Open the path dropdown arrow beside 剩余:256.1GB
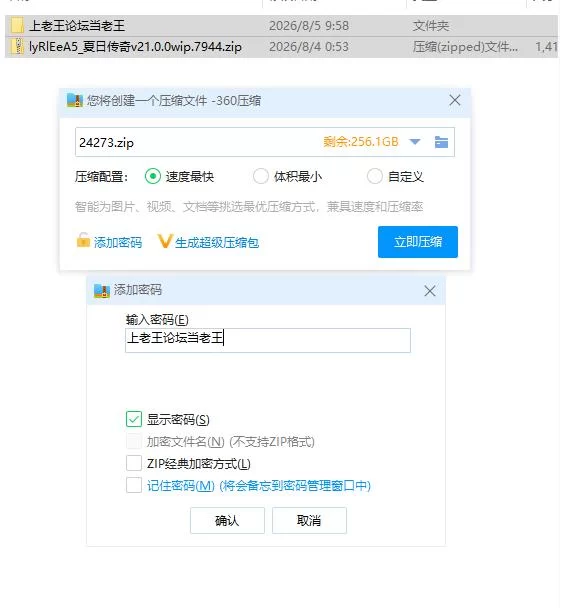Image resolution: width=569 pixels, height=608 pixels. pyautogui.click(x=415, y=142)
